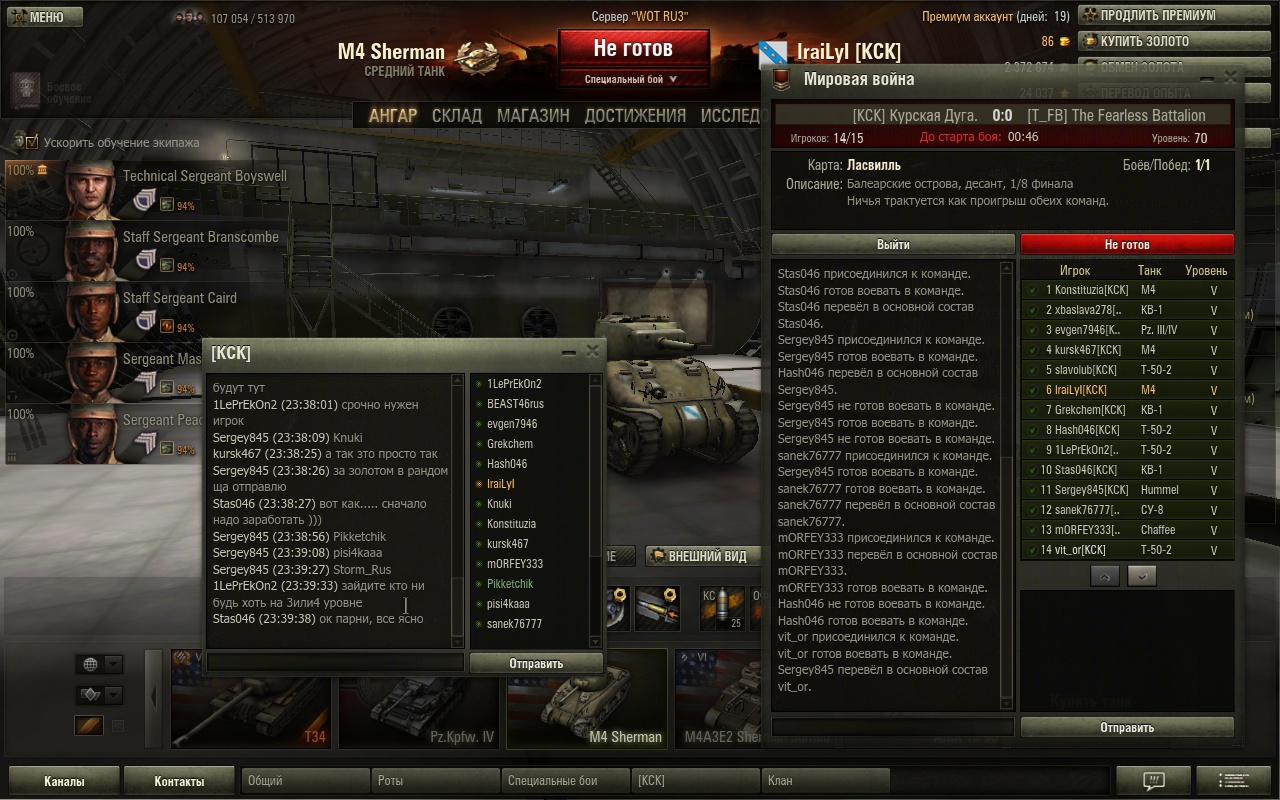Open the globe nation filter dropdown

pyautogui.click(x=99, y=664)
